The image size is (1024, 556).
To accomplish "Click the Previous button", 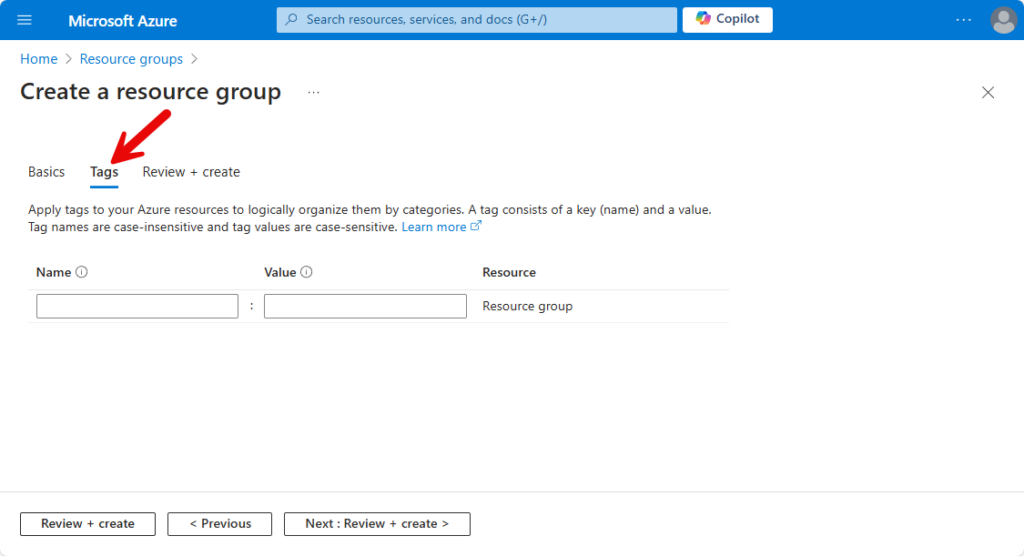I will click(219, 524).
